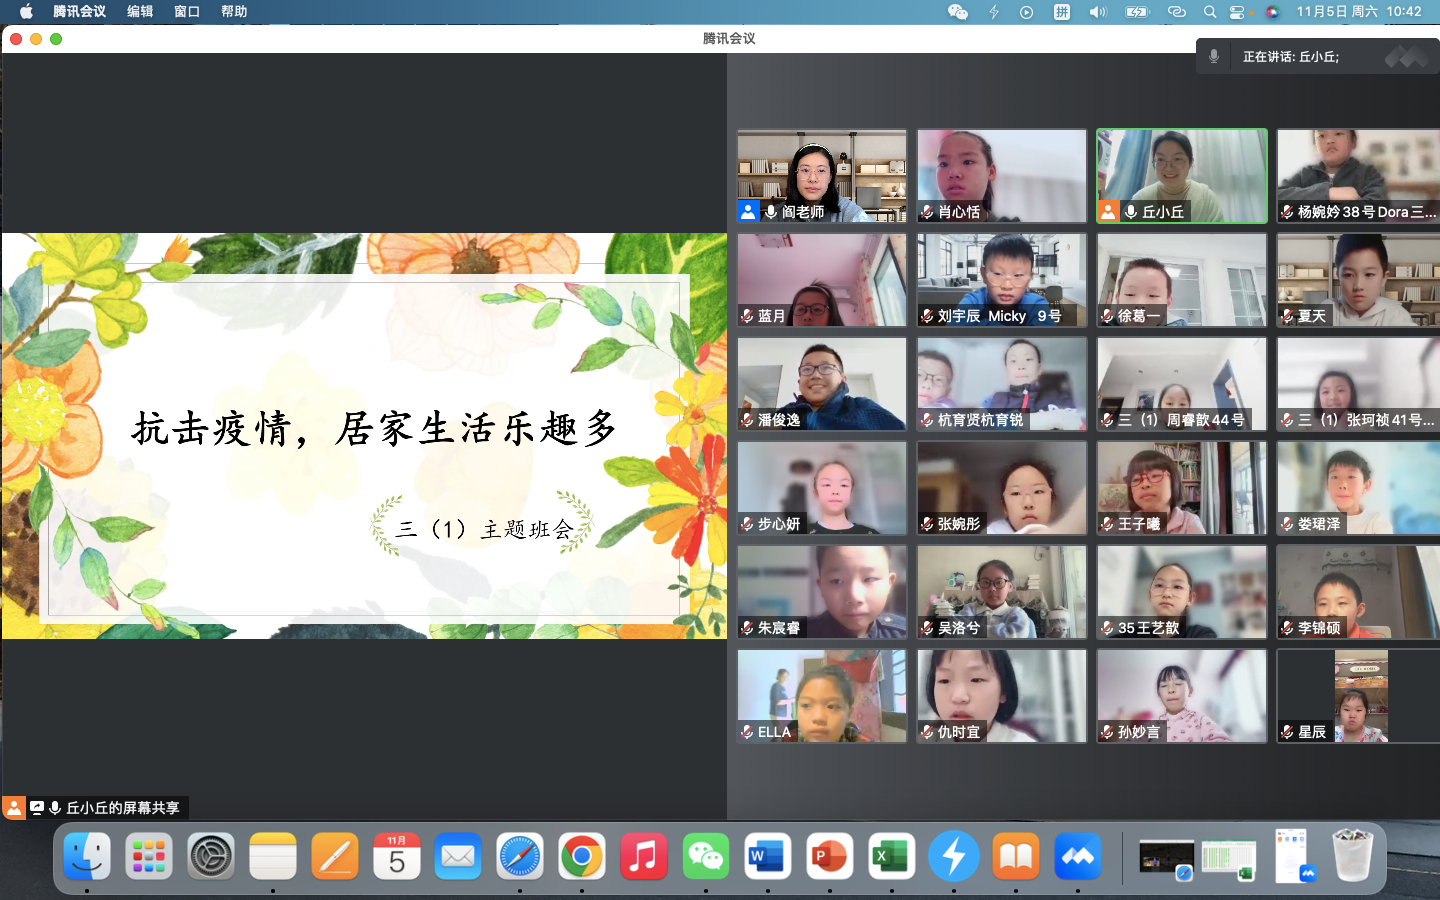Open the Music app in Dock
The height and width of the screenshot is (900, 1440).
tap(644, 857)
